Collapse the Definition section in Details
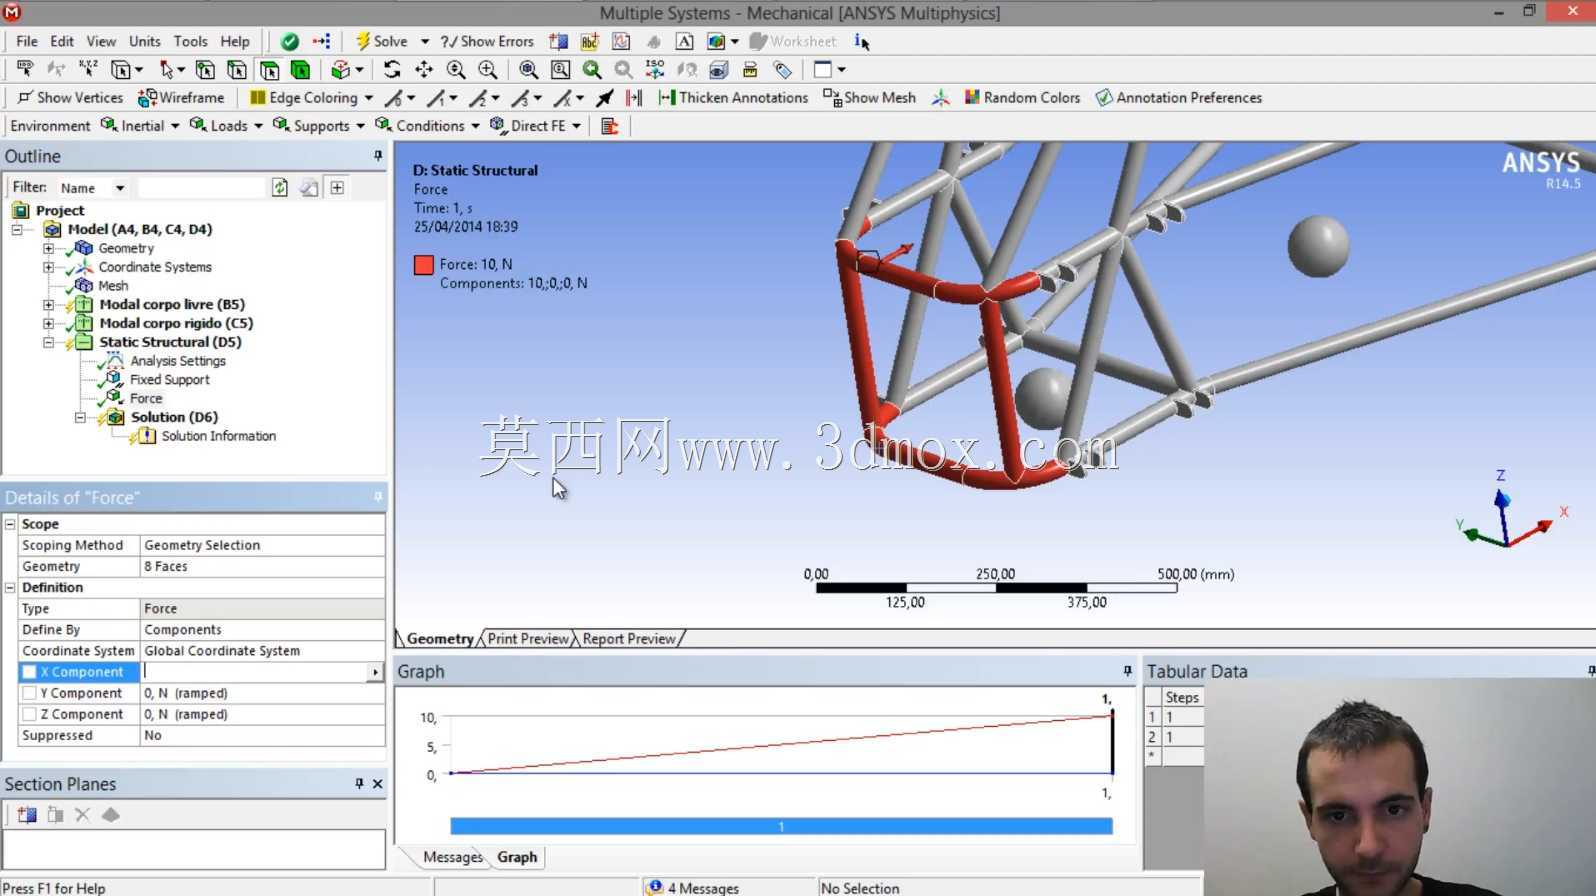This screenshot has width=1596, height=896. tap(10, 588)
